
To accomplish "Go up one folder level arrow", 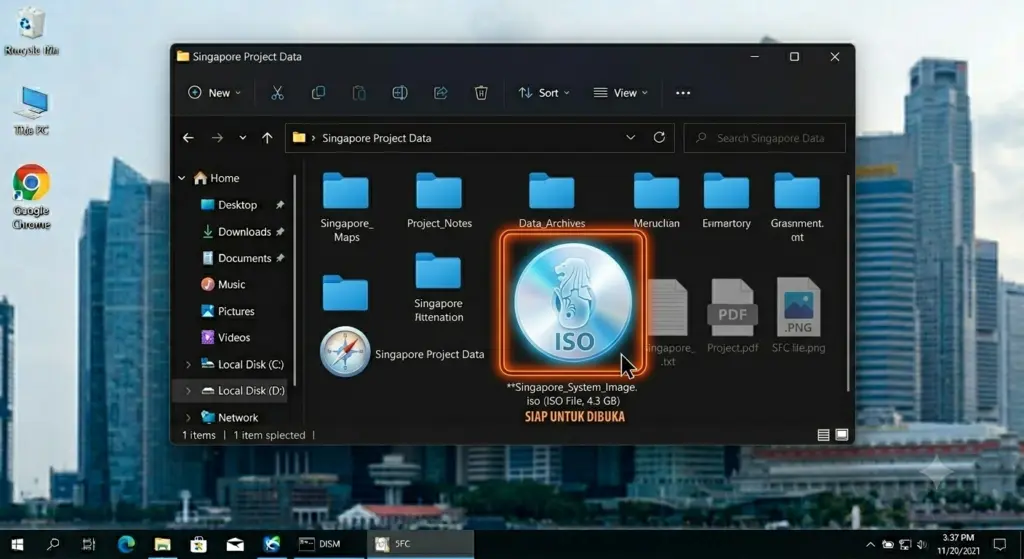I will click(x=267, y=138).
